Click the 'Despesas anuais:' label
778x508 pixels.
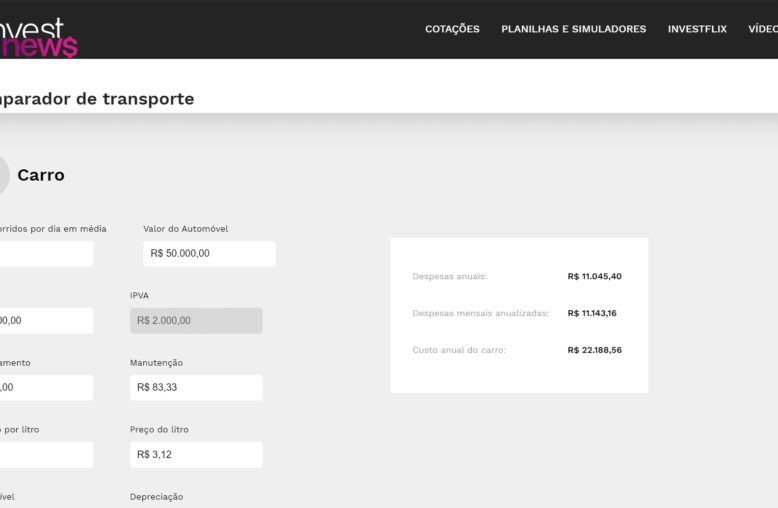click(x=450, y=276)
